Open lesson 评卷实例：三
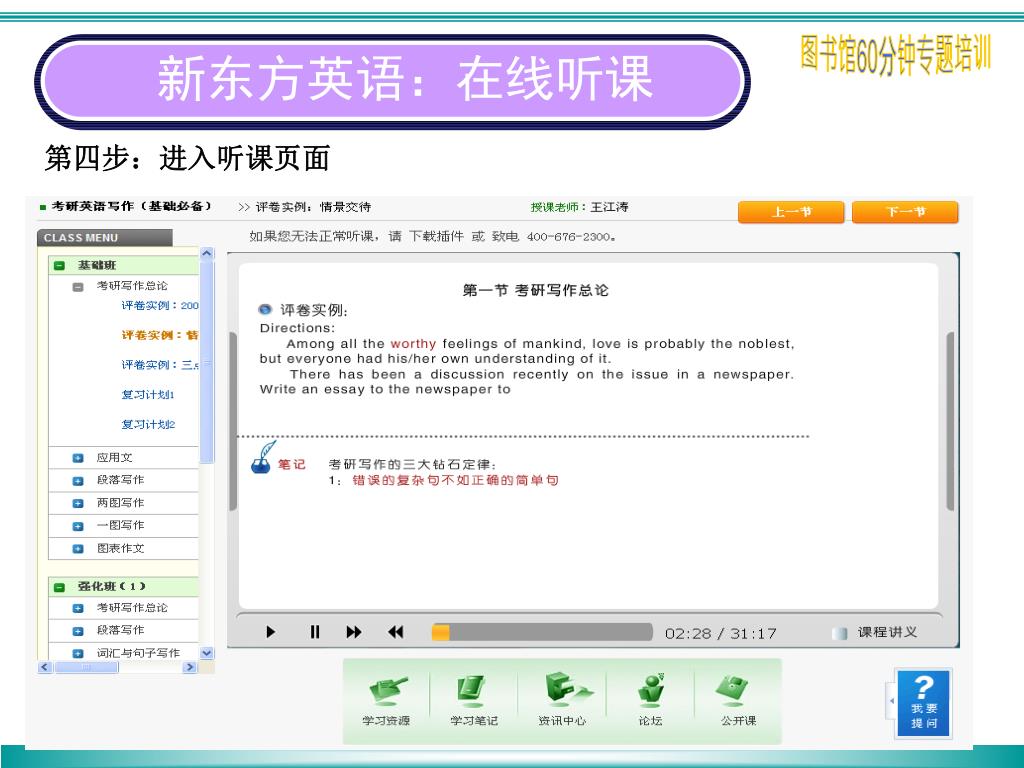The height and width of the screenshot is (768, 1024). click(x=159, y=364)
